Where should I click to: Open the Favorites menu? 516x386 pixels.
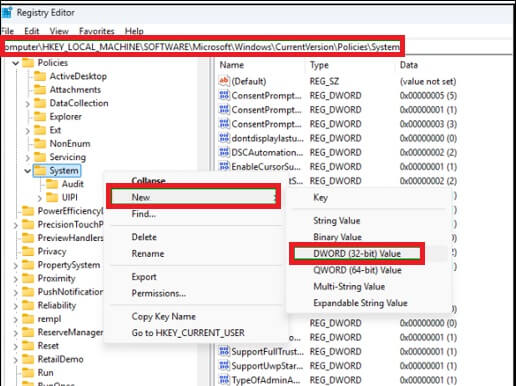[x=97, y=31]
